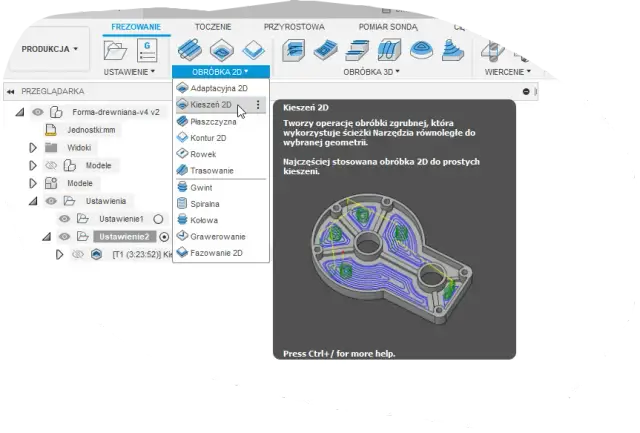
Task: Expand the Modele node without an eye icon
Action: tap(33, 183)
